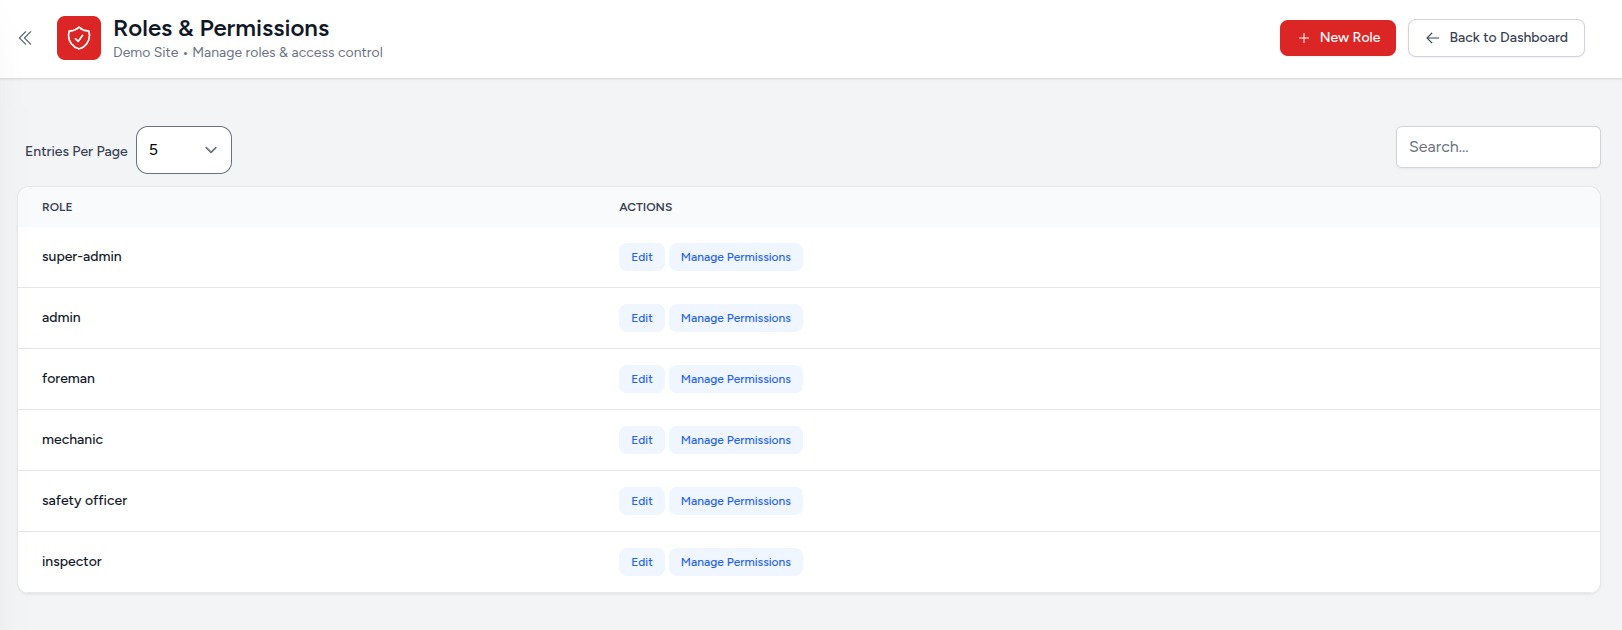Image resolution: width=1622 pixels, height=630 pixels.
Task: Click the ROLE column header
Action: [x=57, y=207]
